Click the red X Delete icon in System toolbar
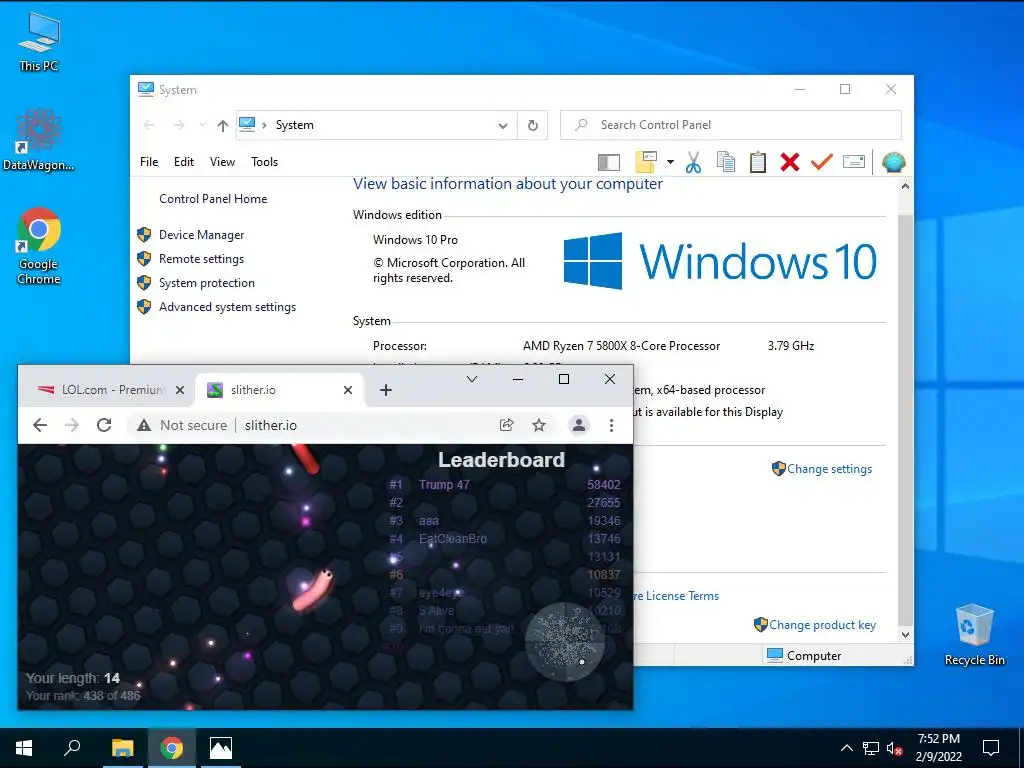This screenshot has width=1024, height=768. pyautogui.click(x=790, y=162)
